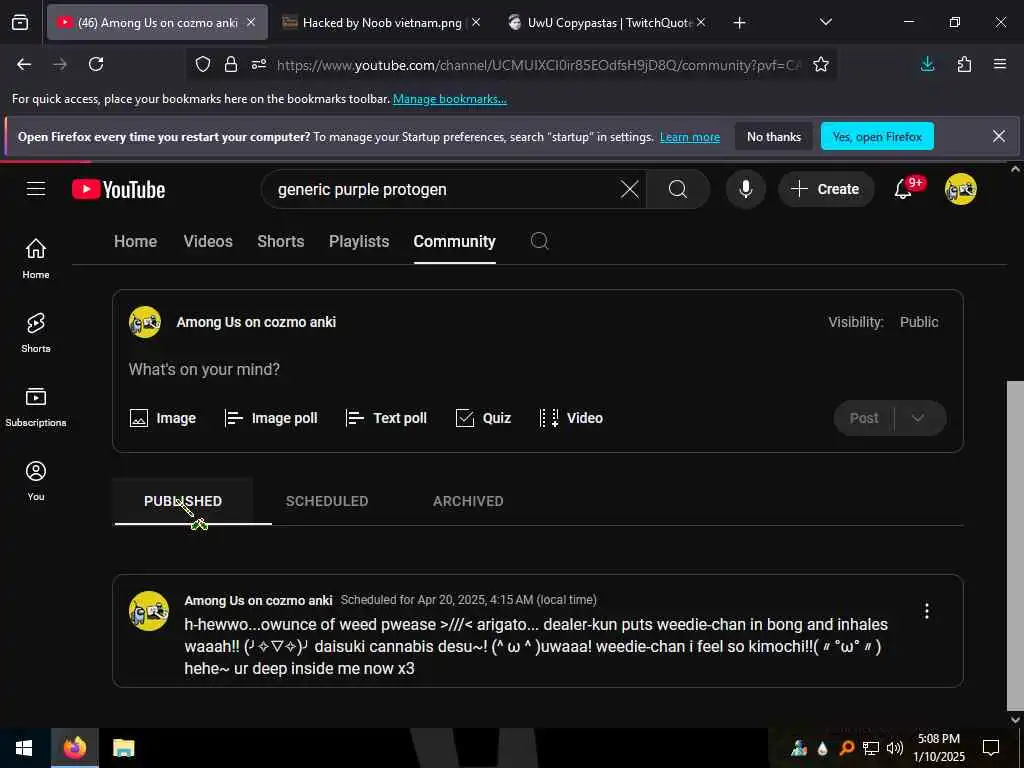The height and width of the screenshot is (768, 1024).
Task: Switch to Hacked by Noob vietnam.png tab
Action: tap(374, 22)
